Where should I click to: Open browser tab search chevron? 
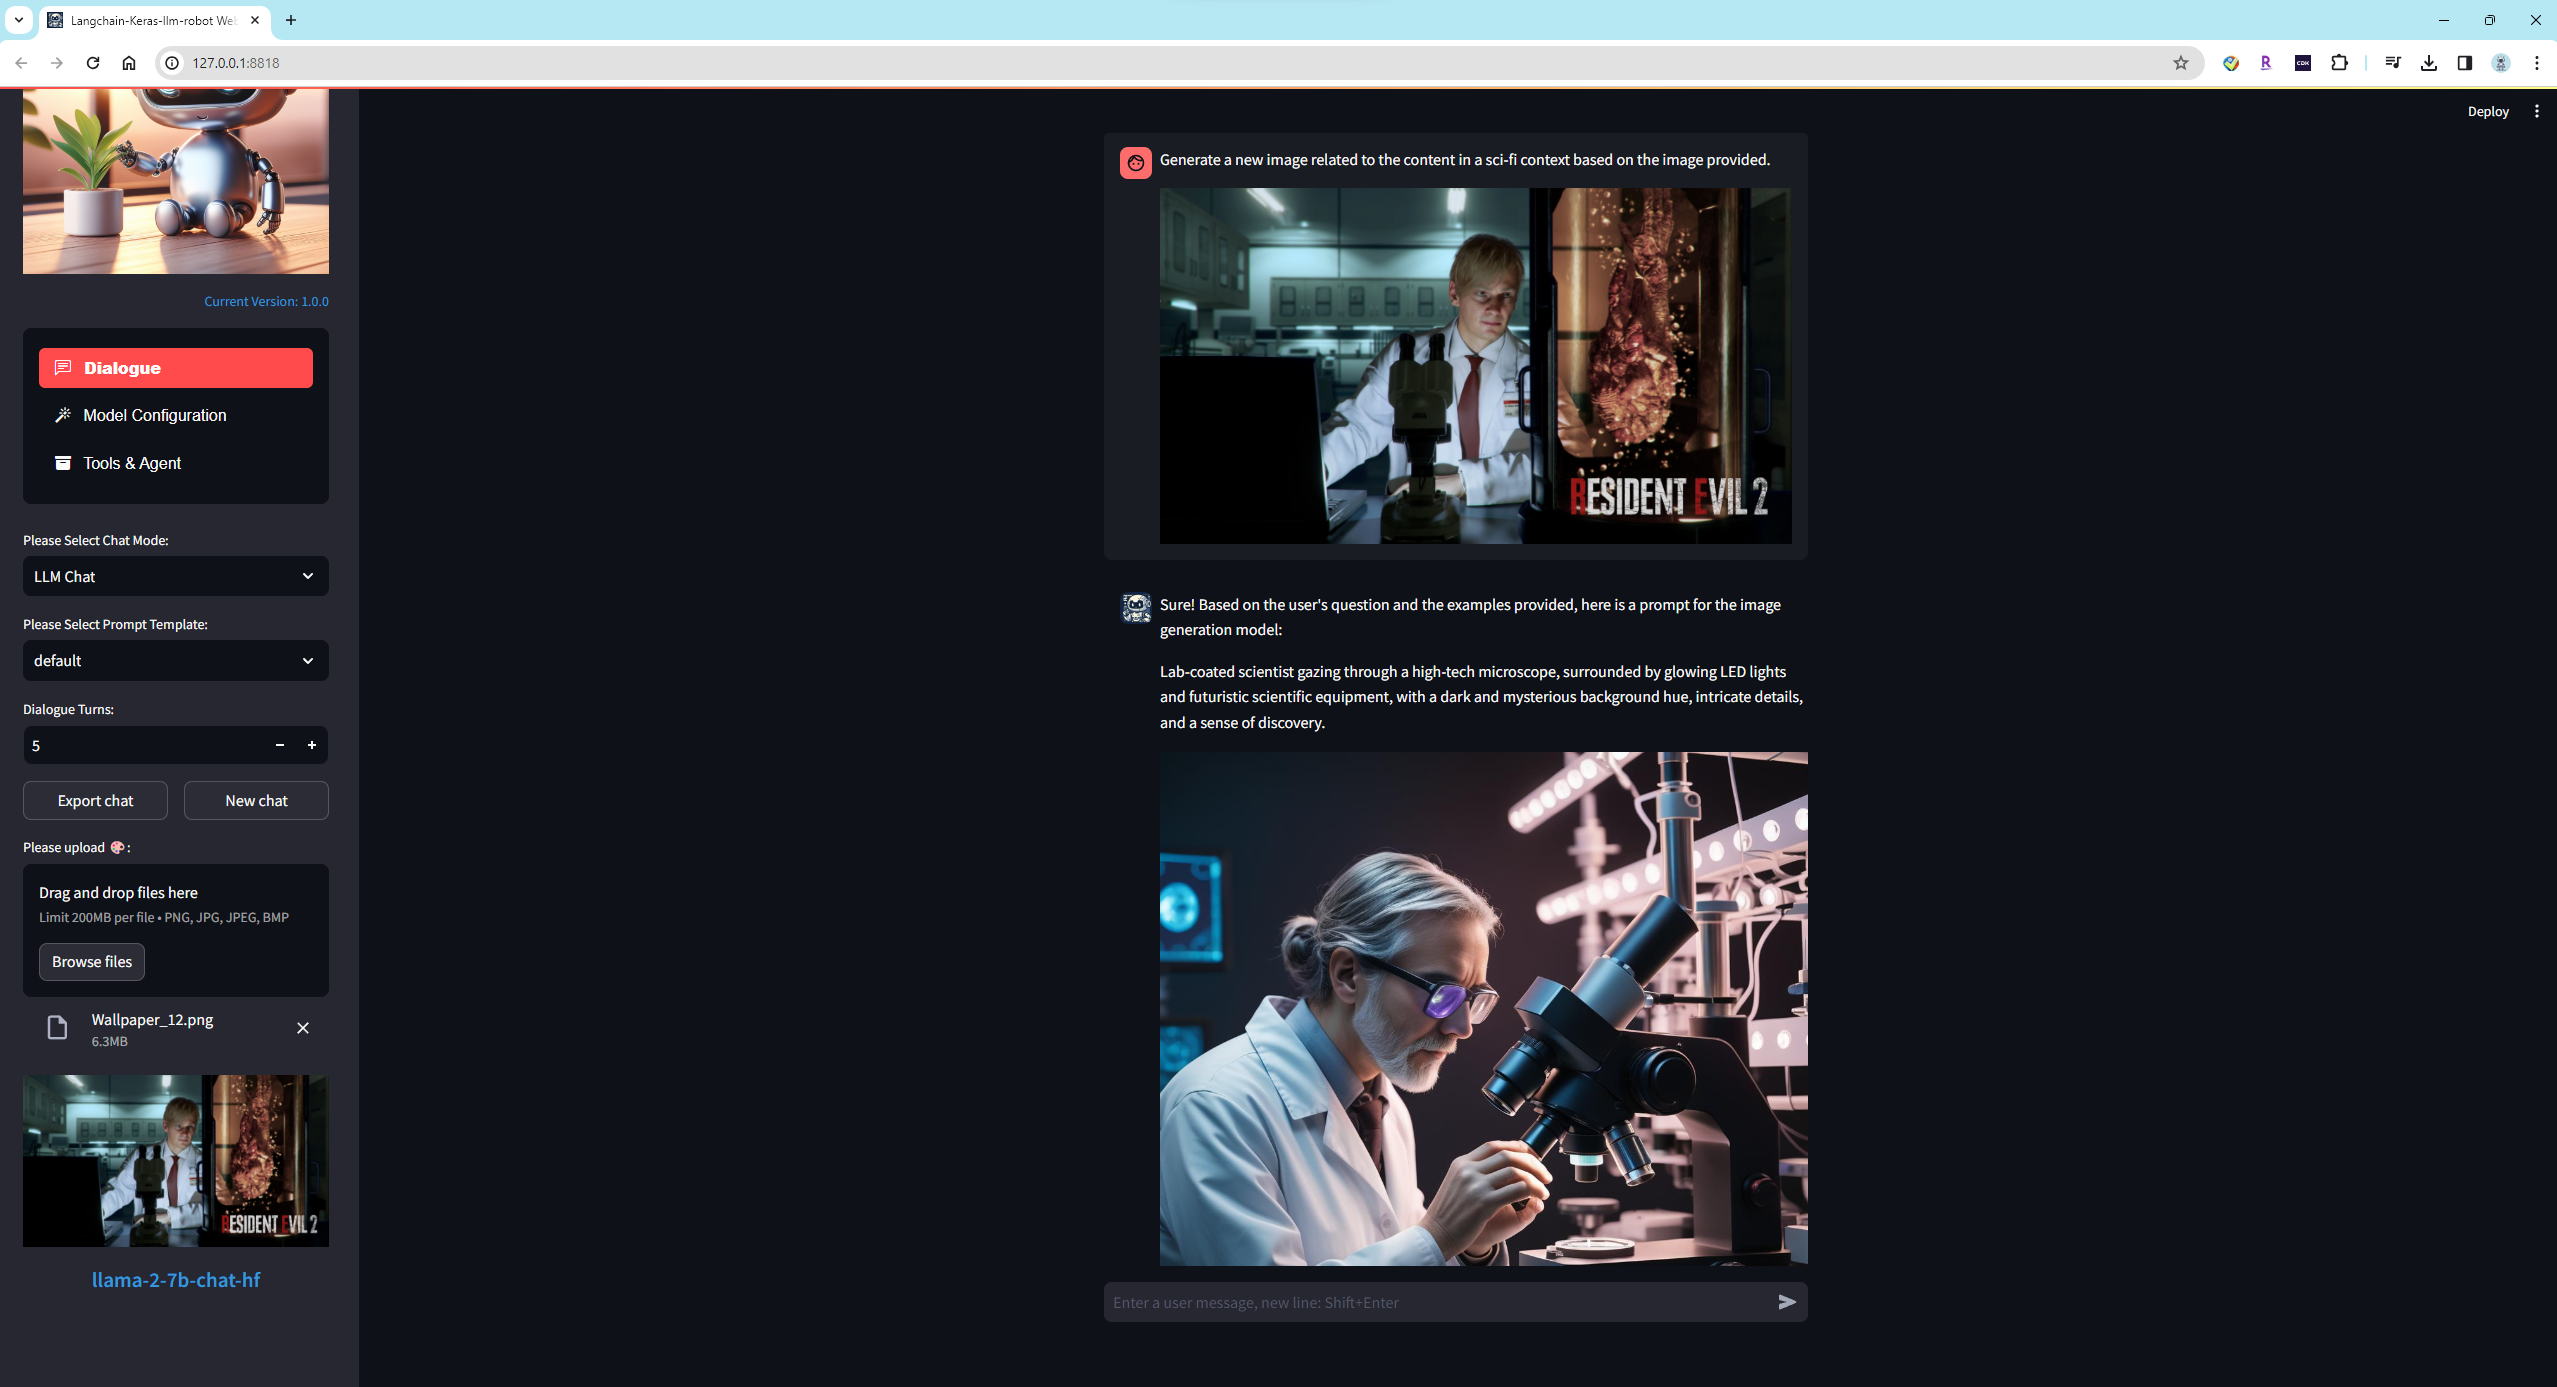point(19,20)
